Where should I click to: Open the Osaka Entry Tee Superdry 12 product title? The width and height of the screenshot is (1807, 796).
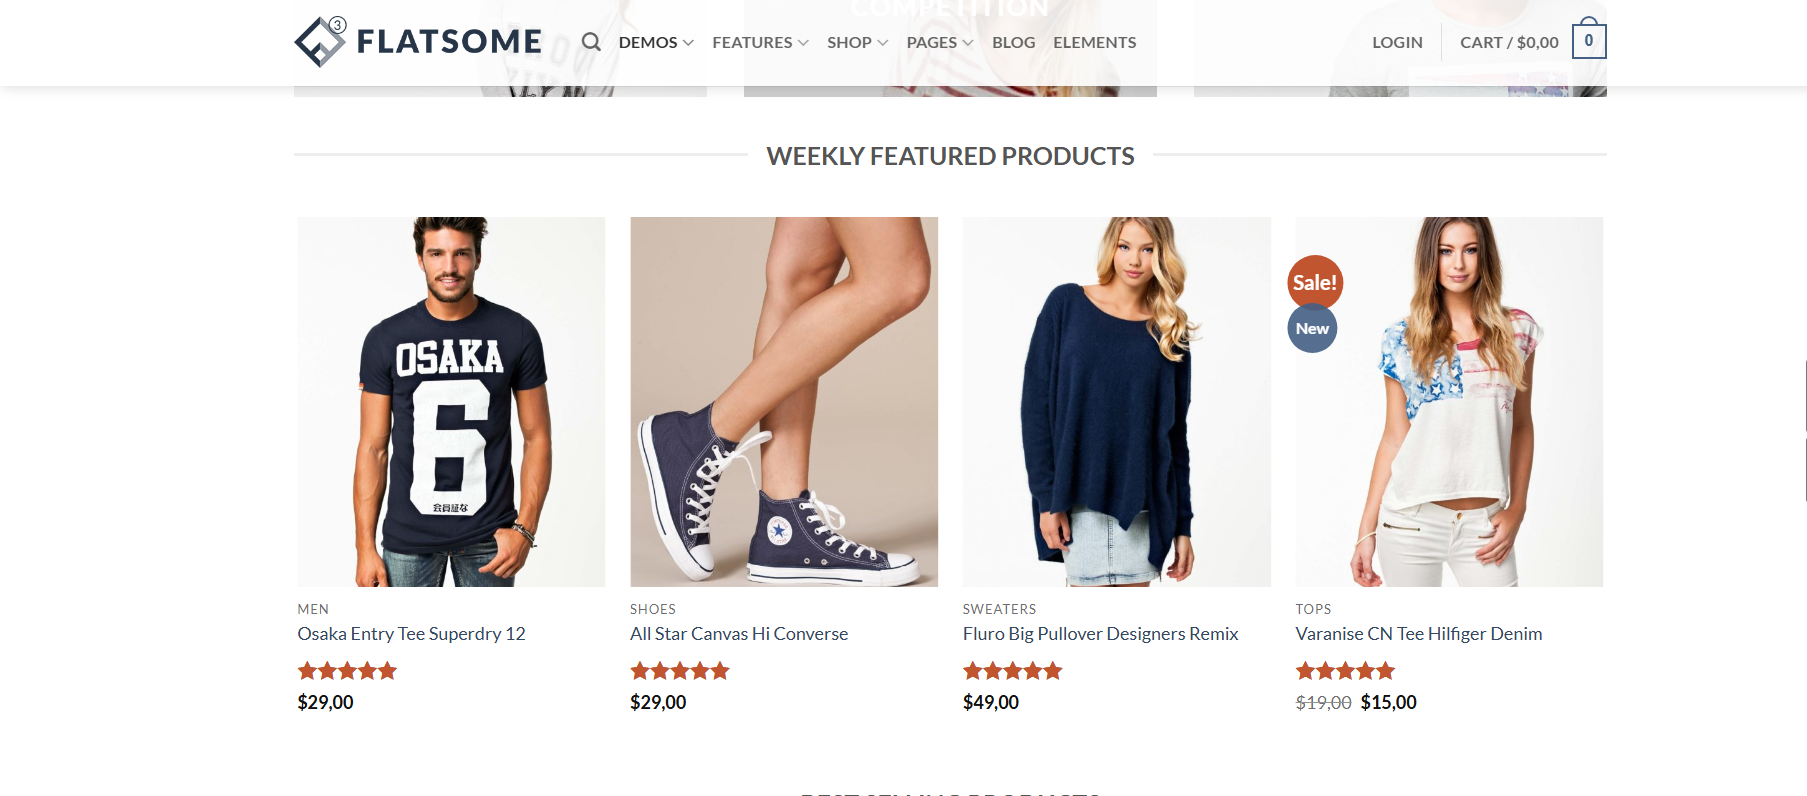pos(411,634)
